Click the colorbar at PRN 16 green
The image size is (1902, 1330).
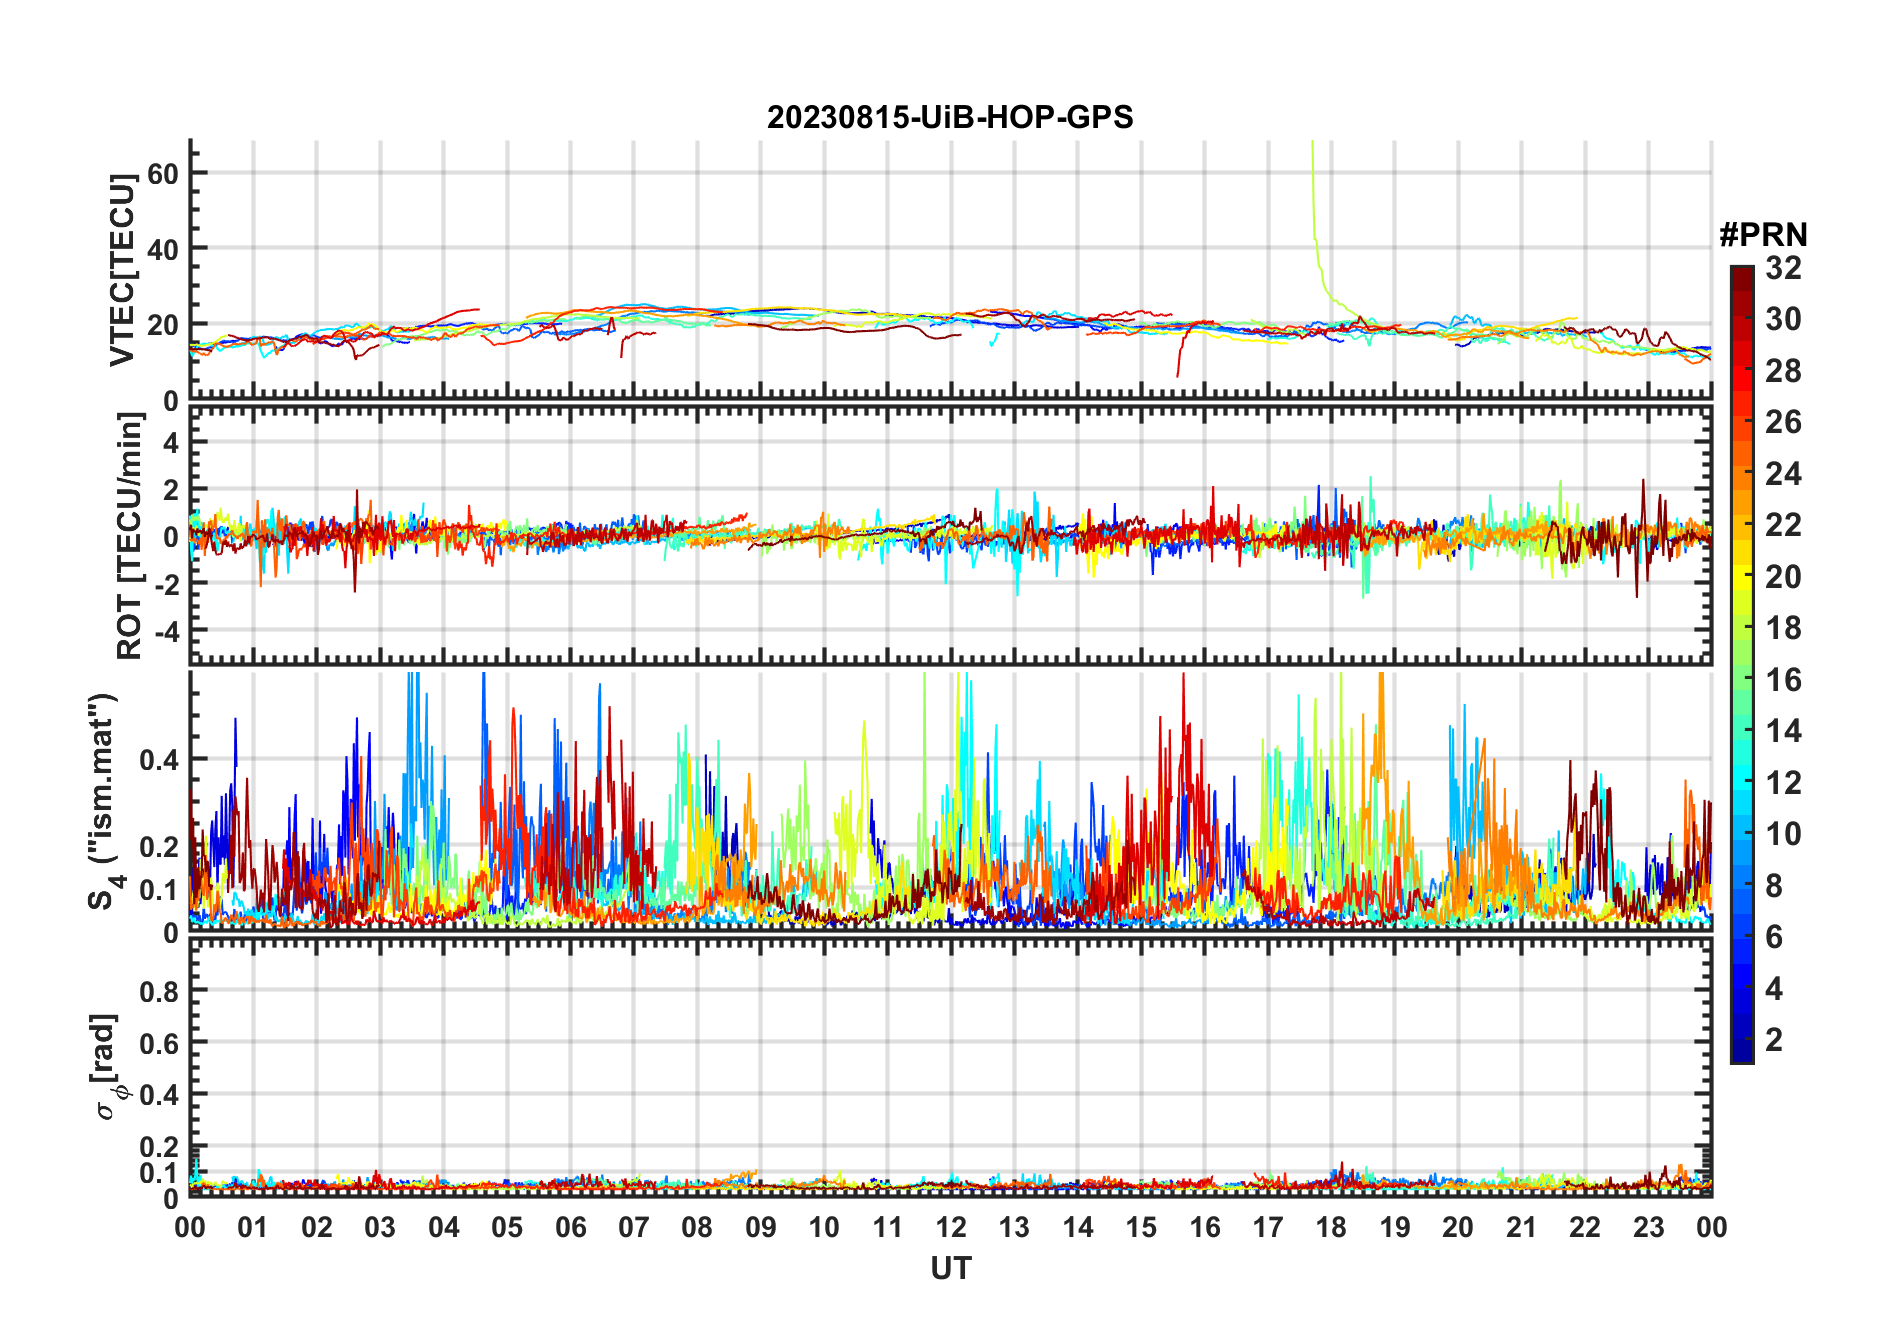[x=1742, y=679]
